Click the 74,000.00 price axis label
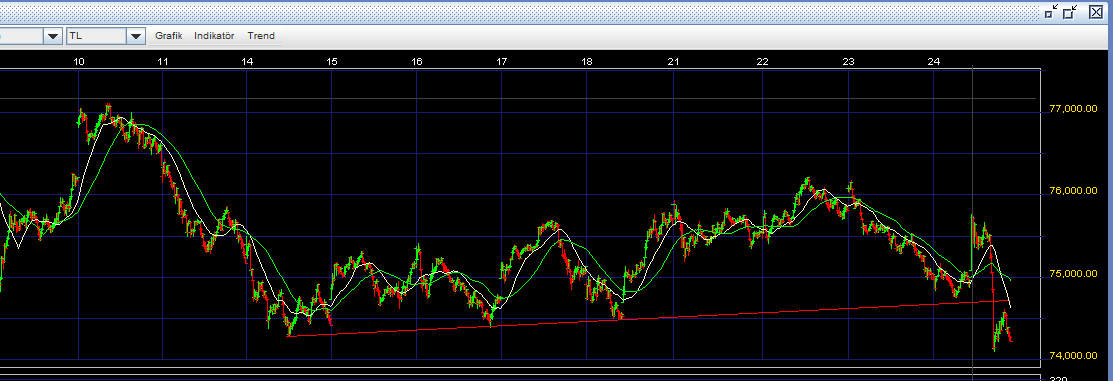This screenshot has width=1113, height=381. (1073, 356)
